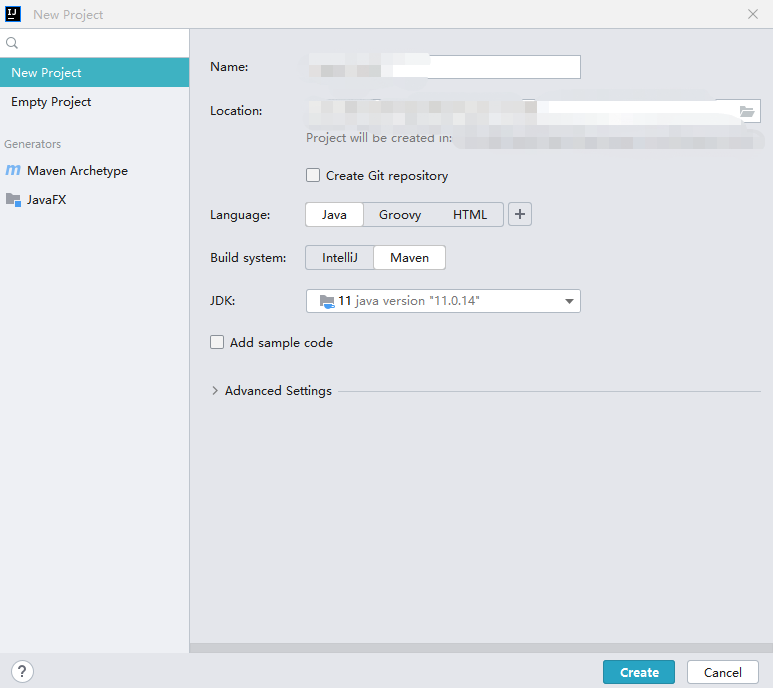
Task: Select Java as the language
Action: 334,215
